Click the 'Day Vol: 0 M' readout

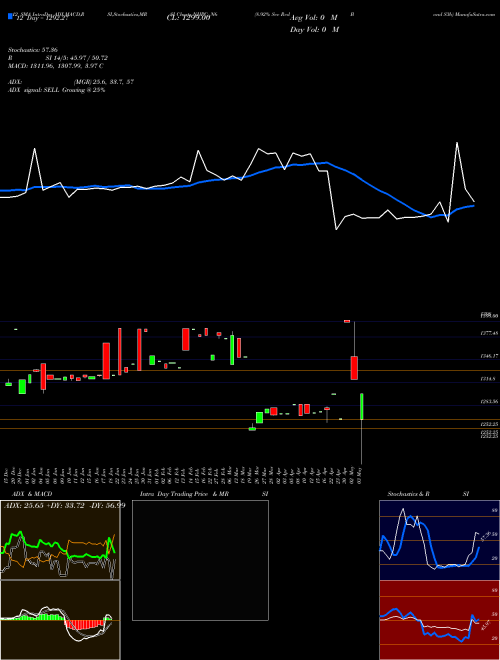[315, 30]
